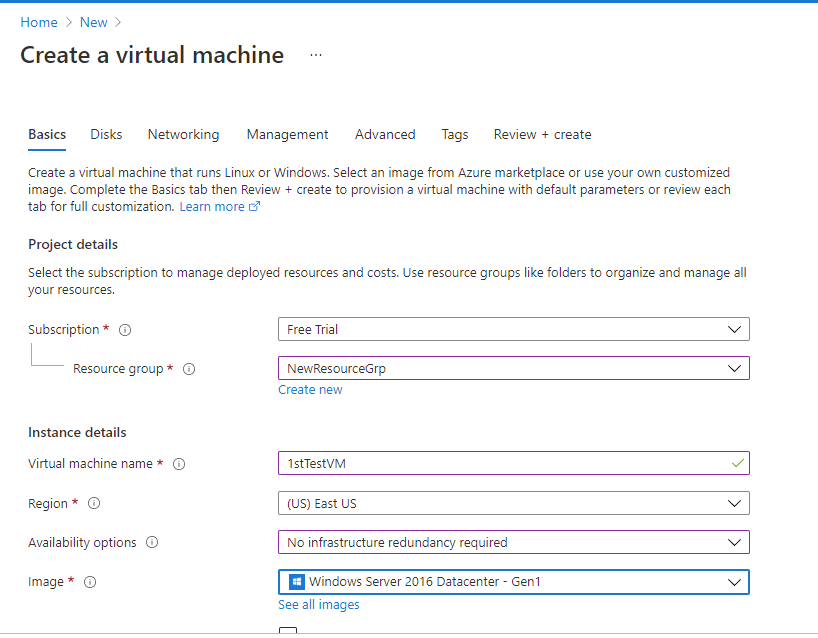Screen dimensions: 818x638
Task: Click Create new resource group link
Action: click(x=310, y=390)
